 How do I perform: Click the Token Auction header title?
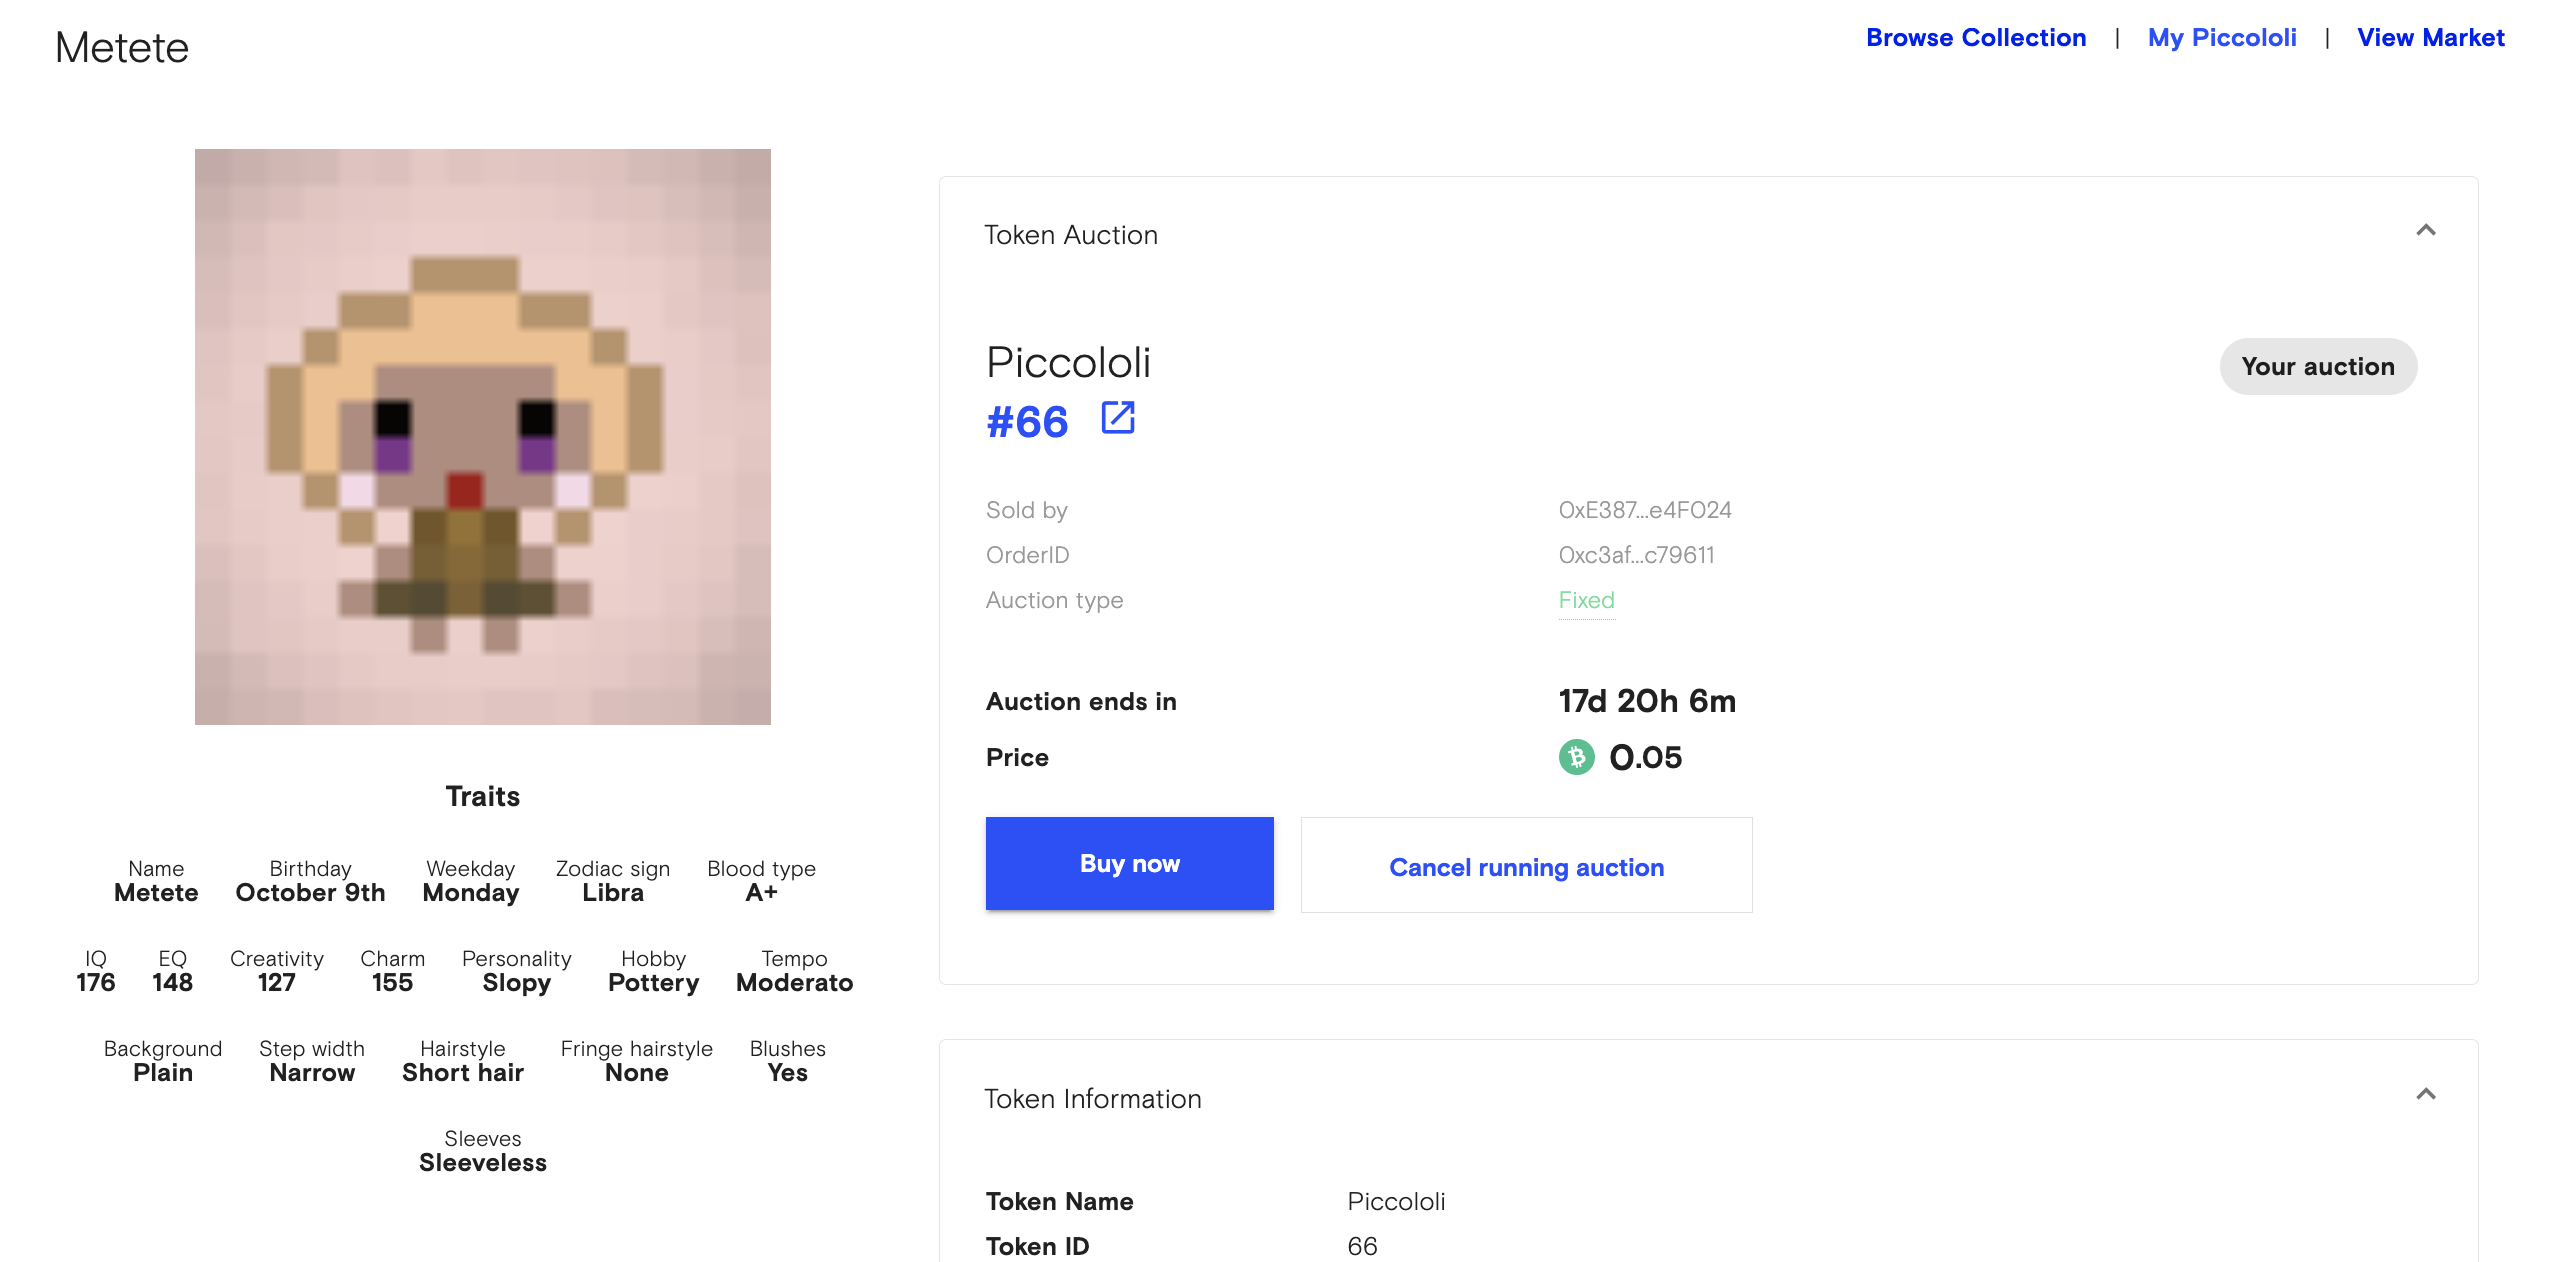pyautogui.click(x=1071, y=235)
